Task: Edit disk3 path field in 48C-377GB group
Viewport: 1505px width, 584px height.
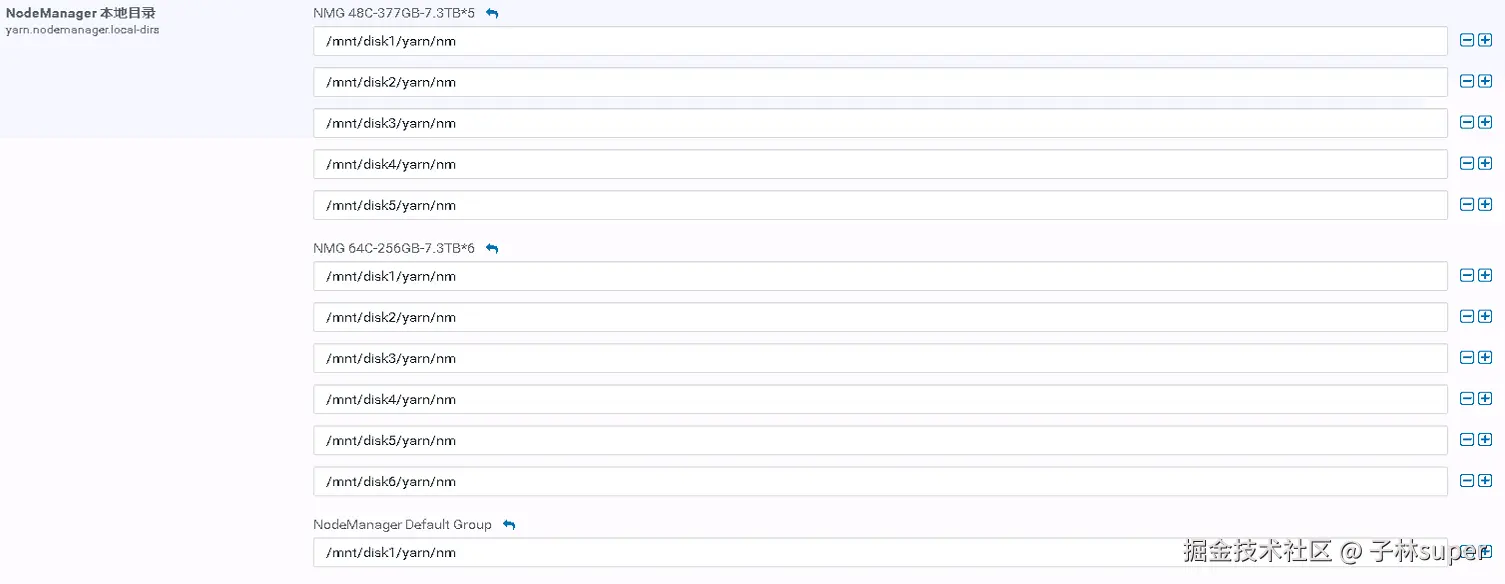Action: click(880, 123)
